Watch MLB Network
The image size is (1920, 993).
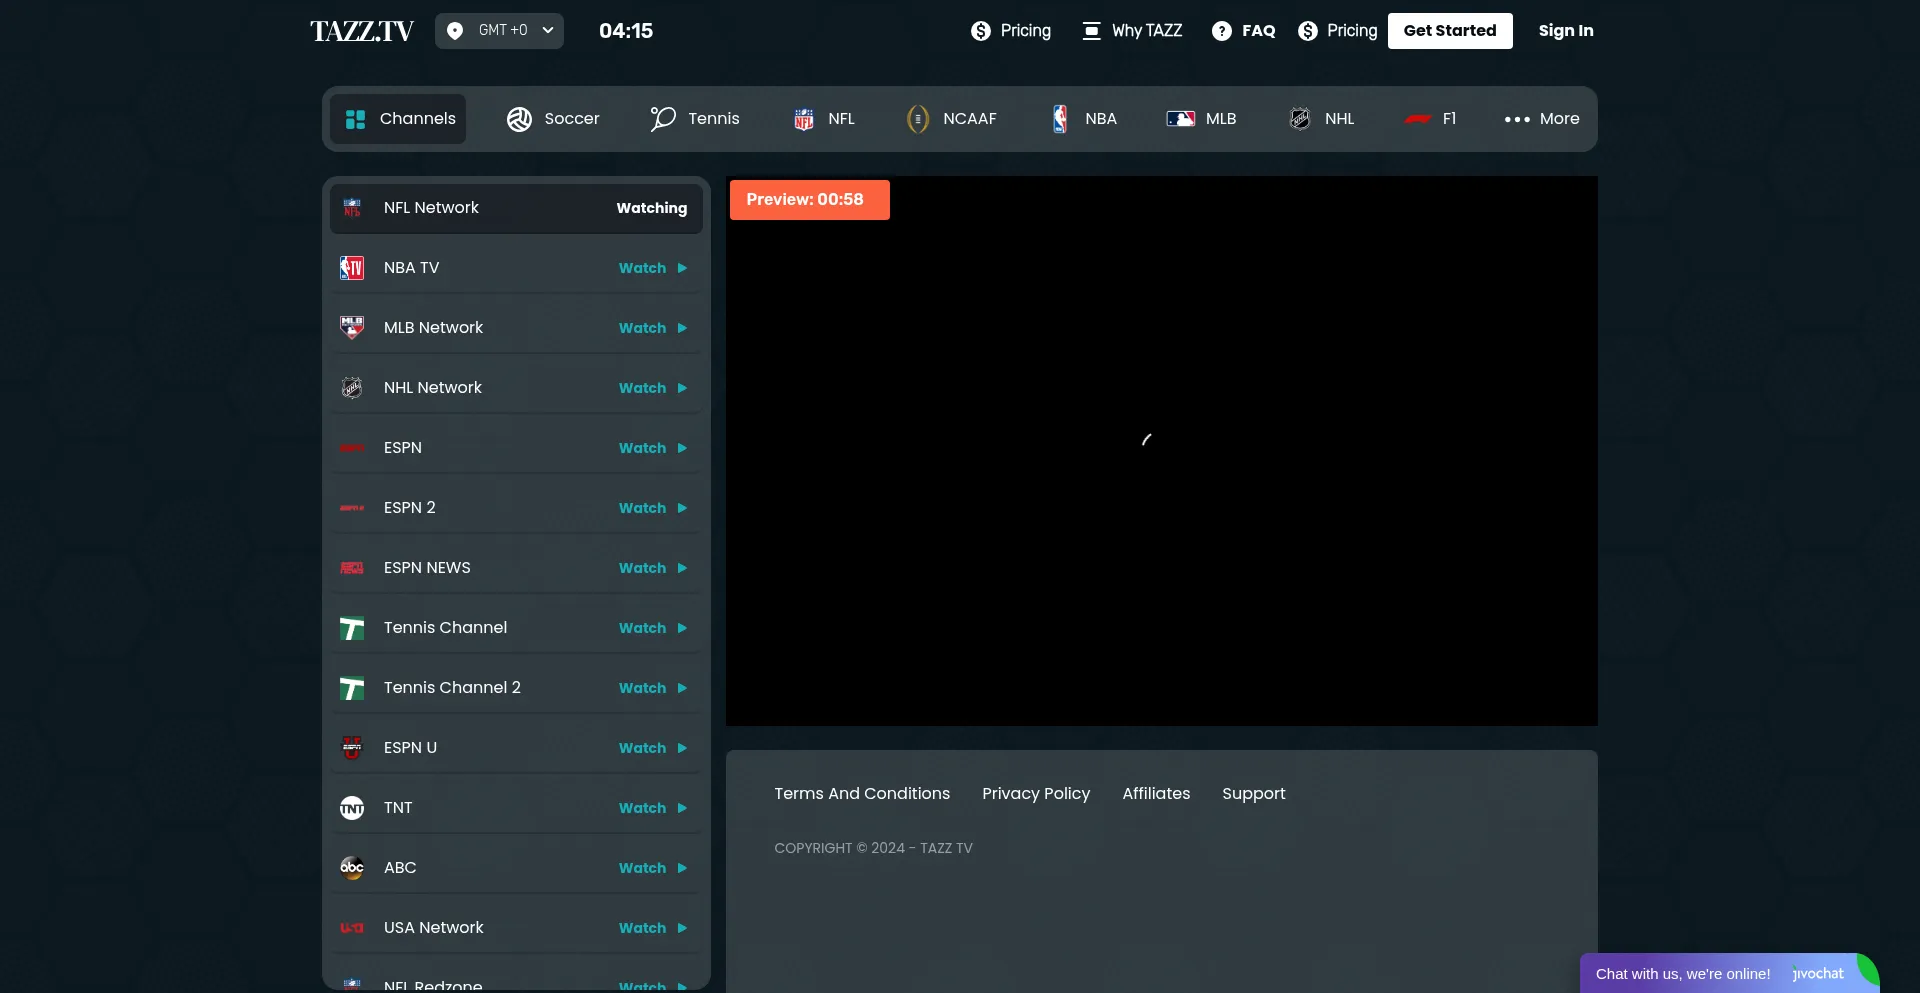(x=653, y=328)
